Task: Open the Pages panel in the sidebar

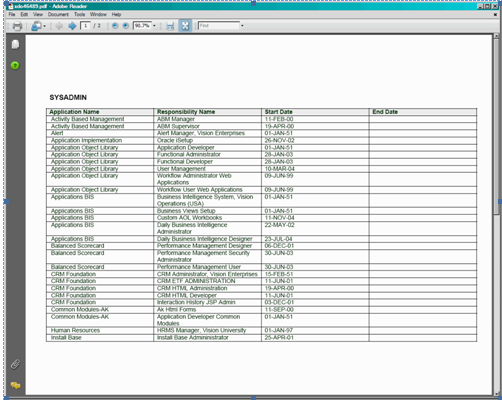Action: [15, 44]
